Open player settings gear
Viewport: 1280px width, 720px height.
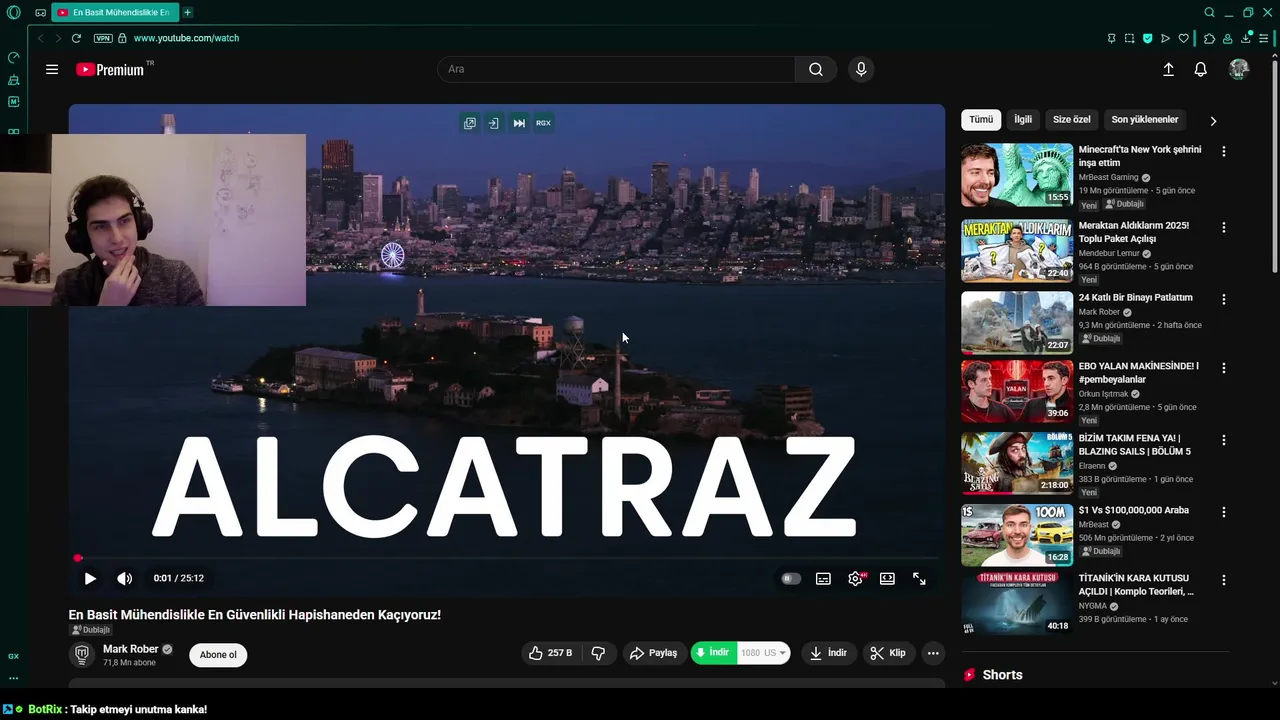point(855,578)
